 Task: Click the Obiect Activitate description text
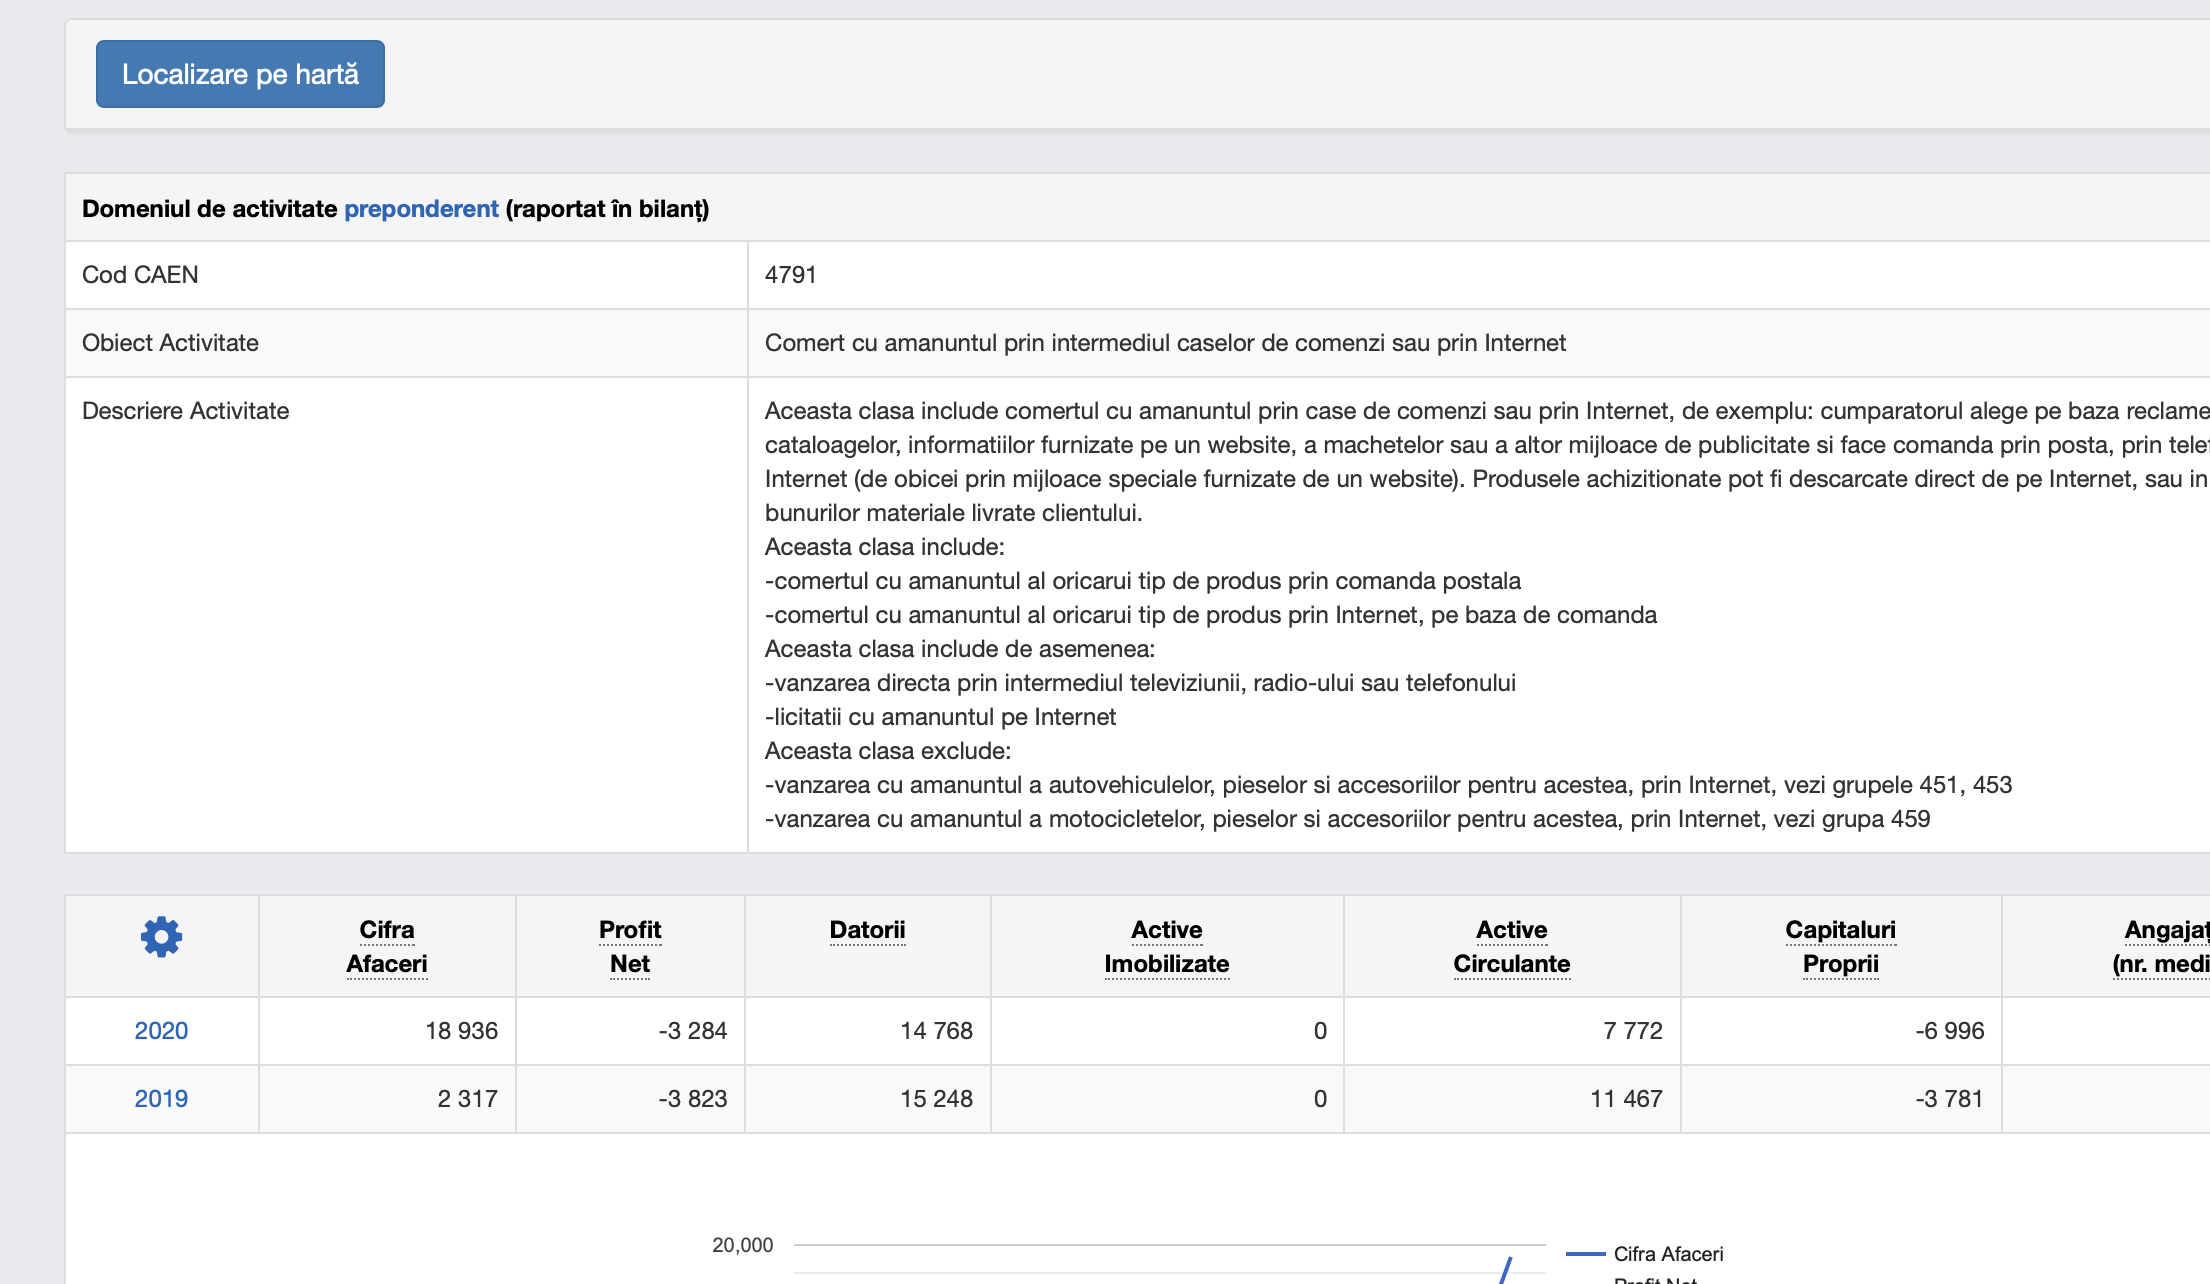click(1165, 343)
